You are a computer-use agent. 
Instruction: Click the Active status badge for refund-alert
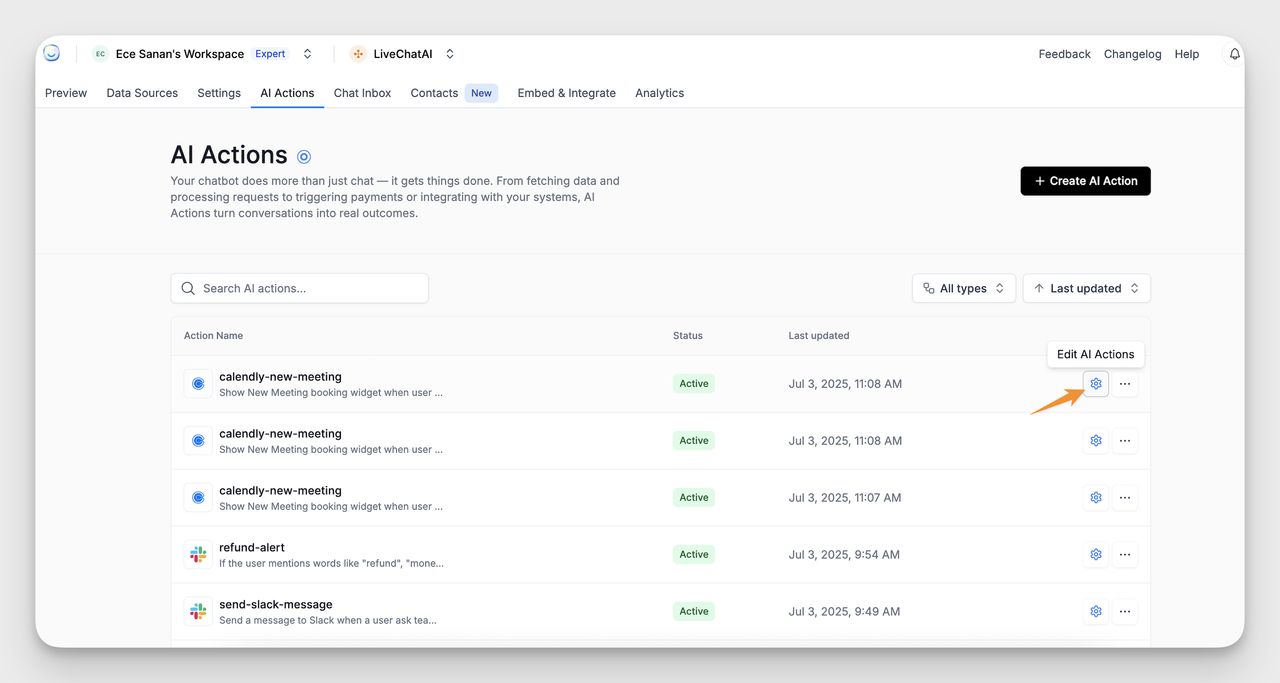tap(694, 555)
